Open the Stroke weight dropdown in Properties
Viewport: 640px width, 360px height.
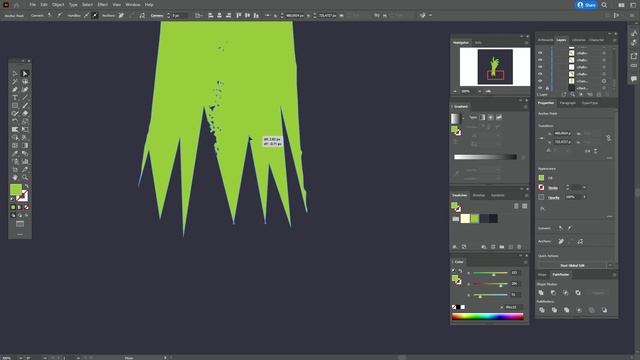584,187
